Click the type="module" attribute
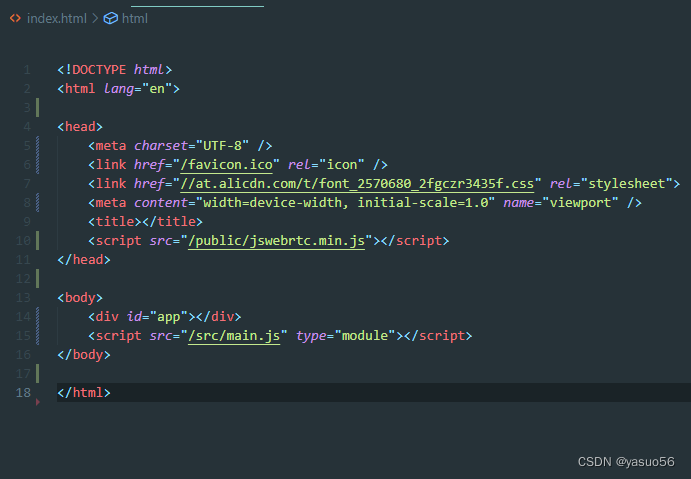Screen dimensions: 691x479 point(346,336)
